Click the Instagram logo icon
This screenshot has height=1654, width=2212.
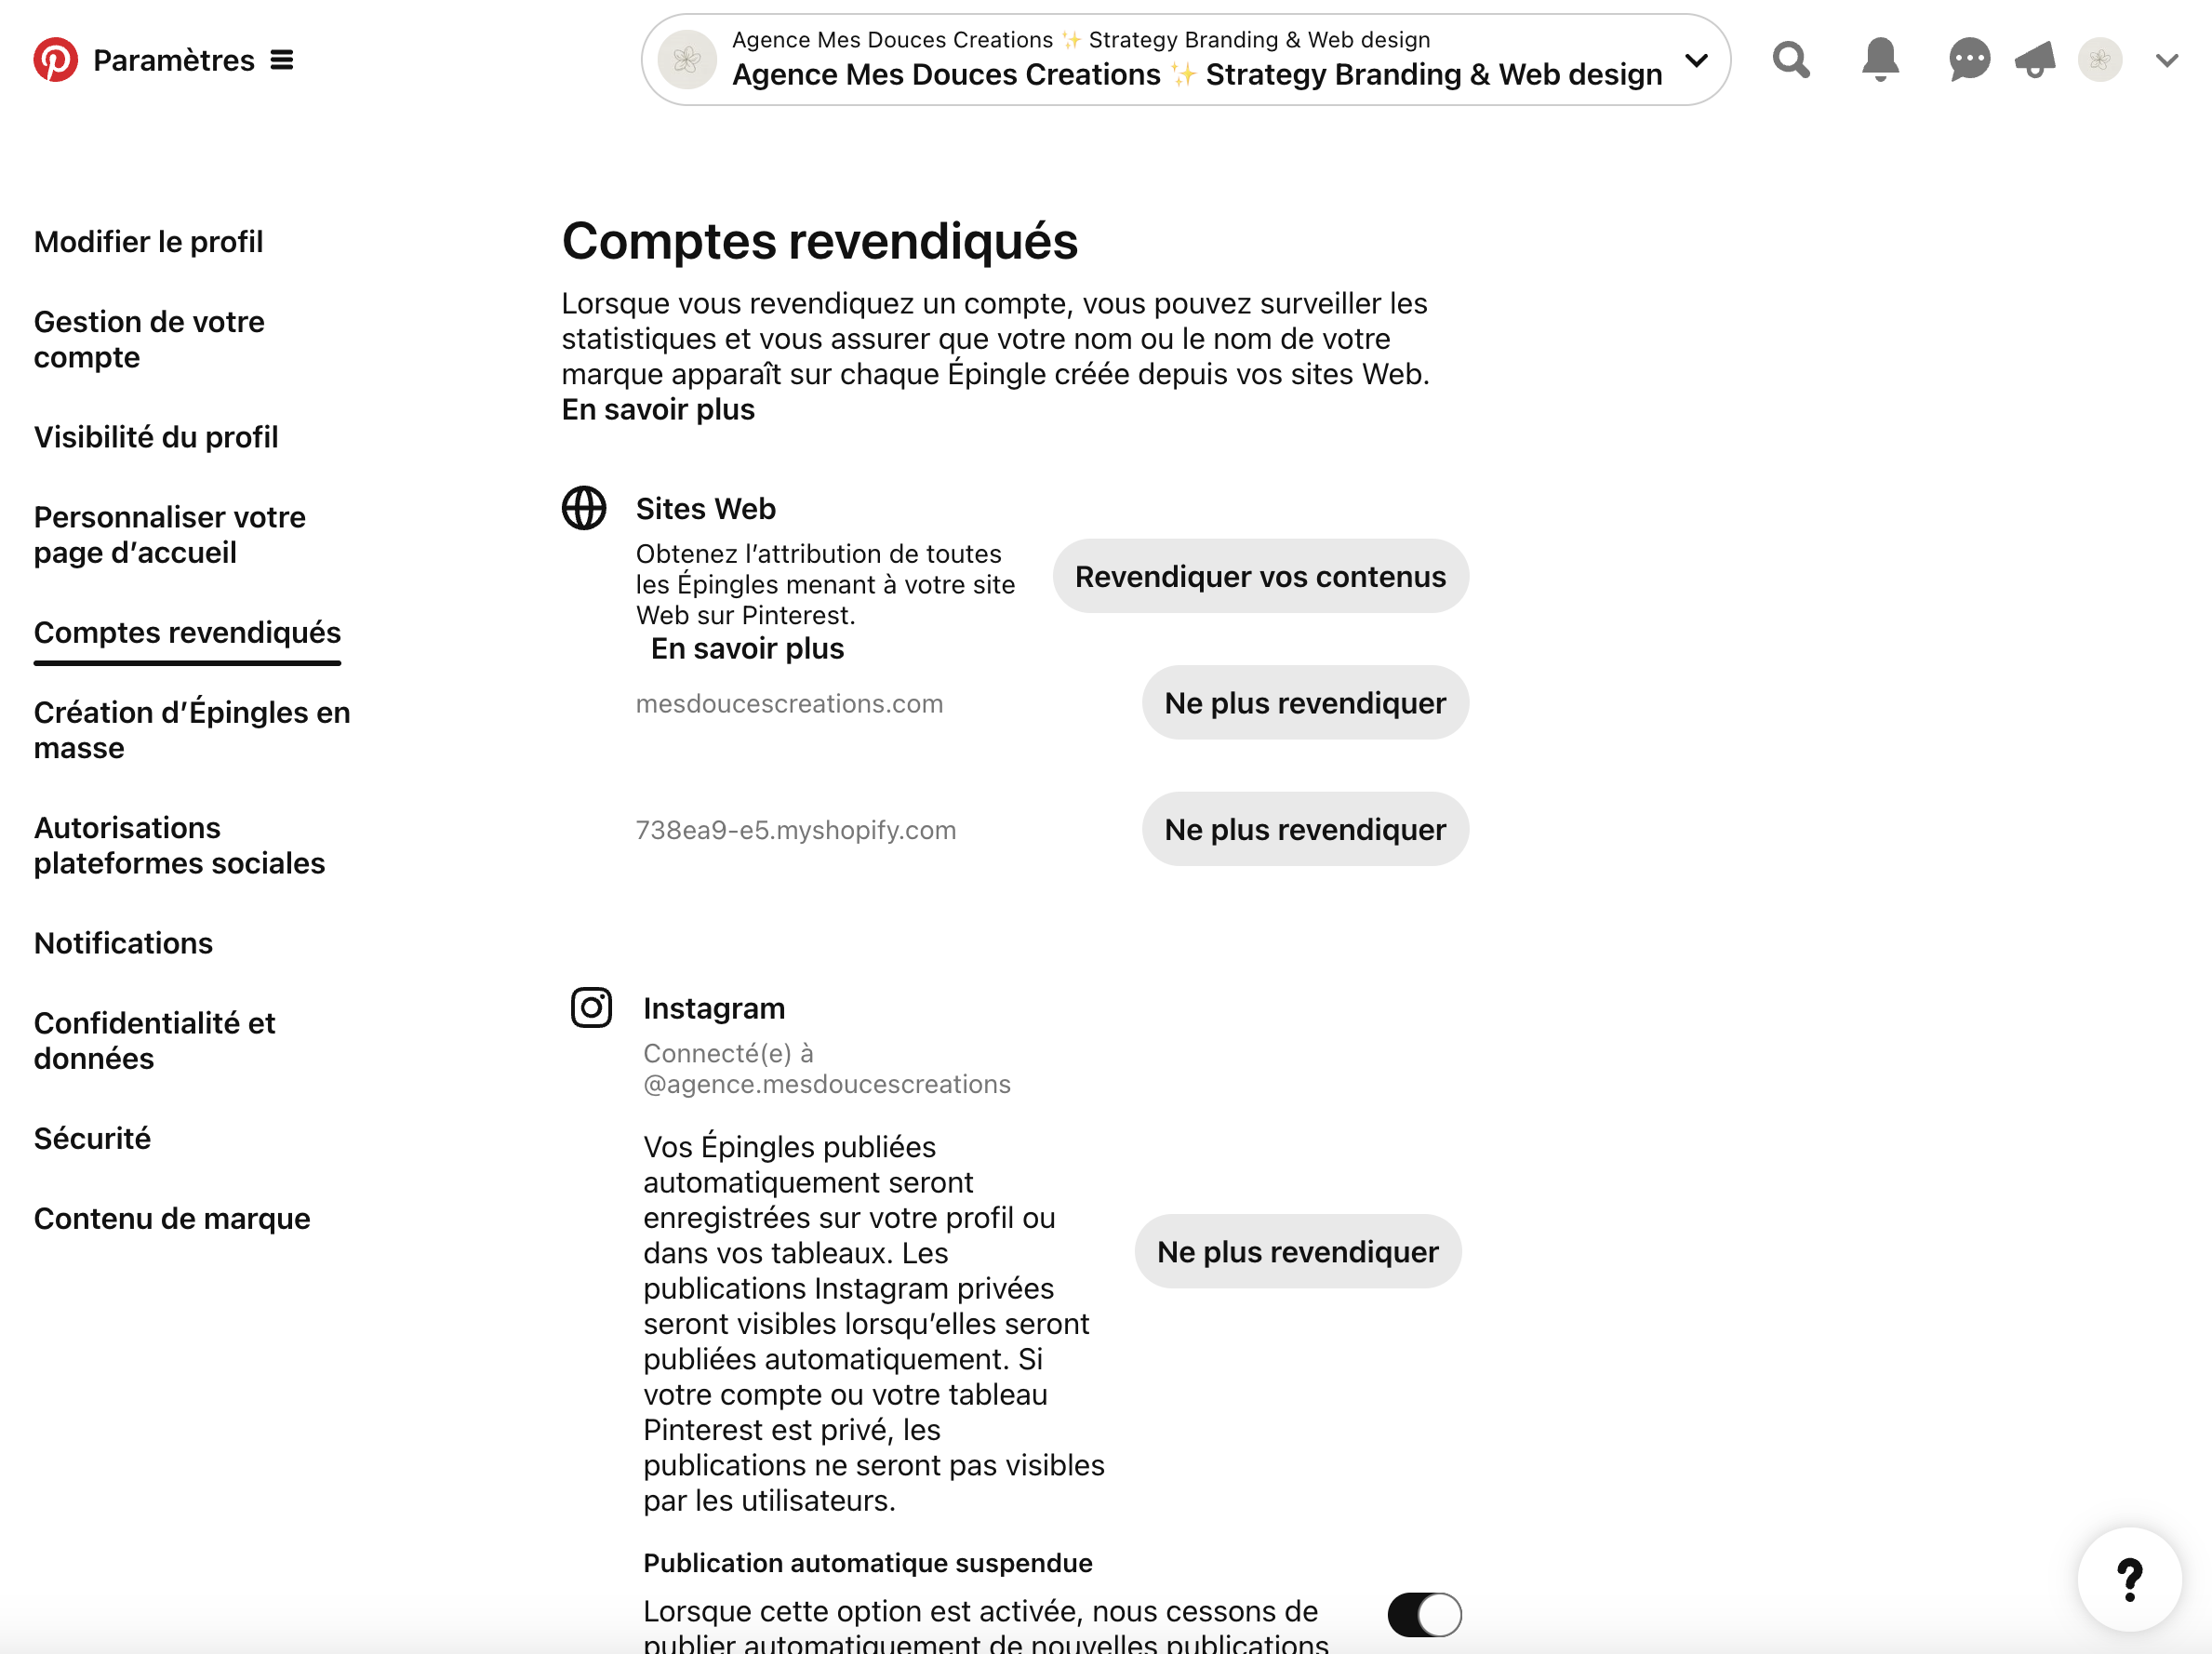point(590,1008)
